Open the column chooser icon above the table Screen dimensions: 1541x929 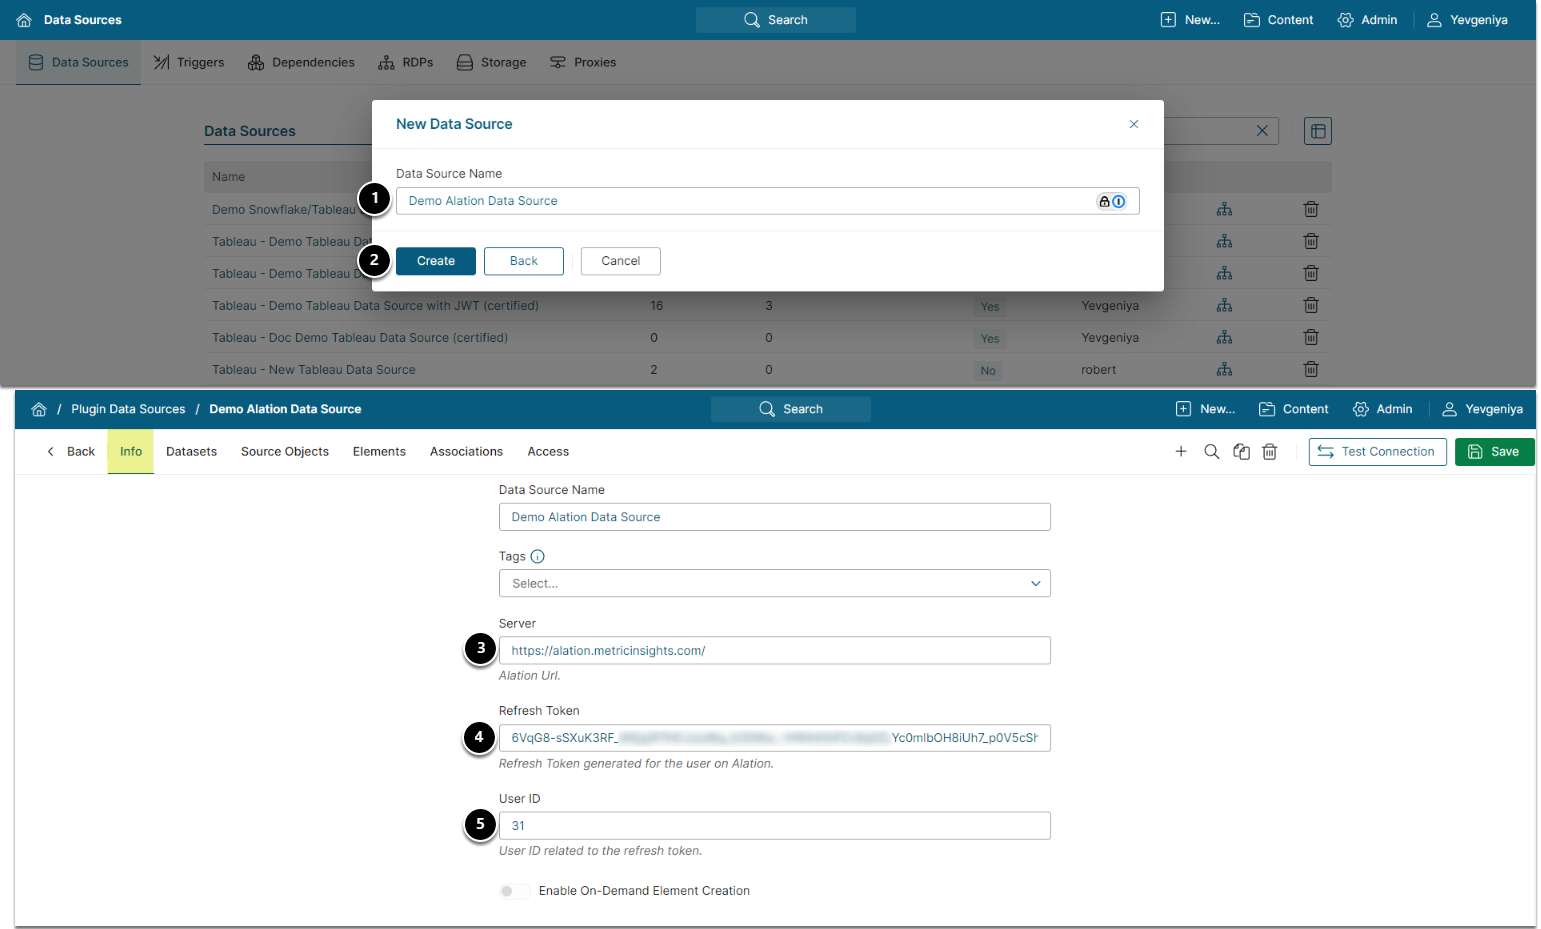[x=1318, y=131]
